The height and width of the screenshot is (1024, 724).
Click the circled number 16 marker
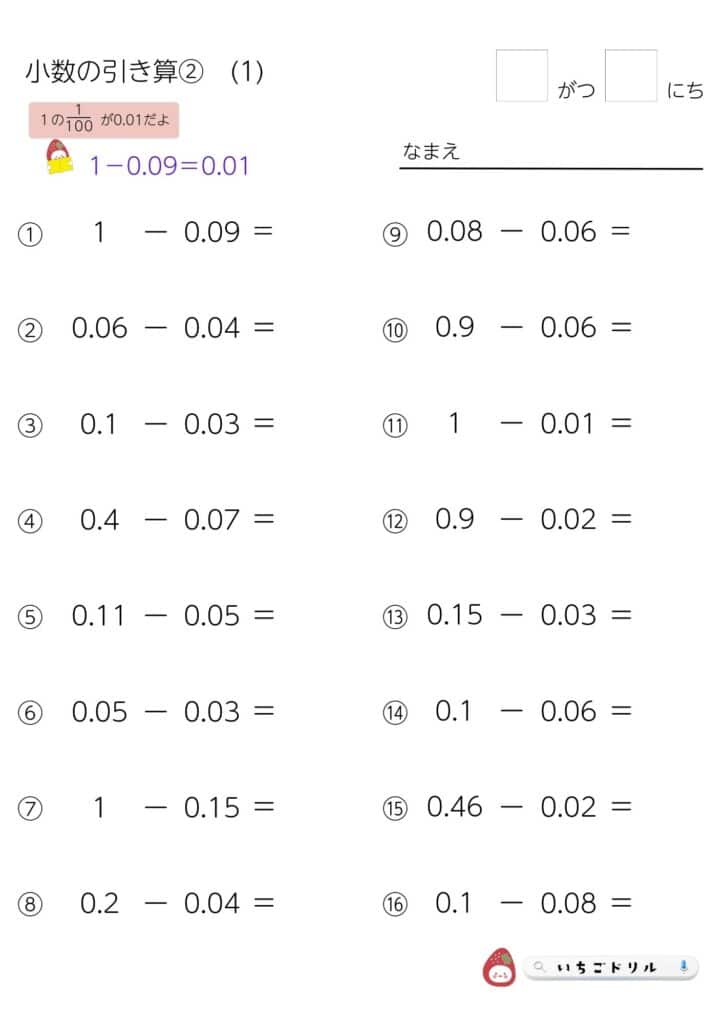(394, 907)
